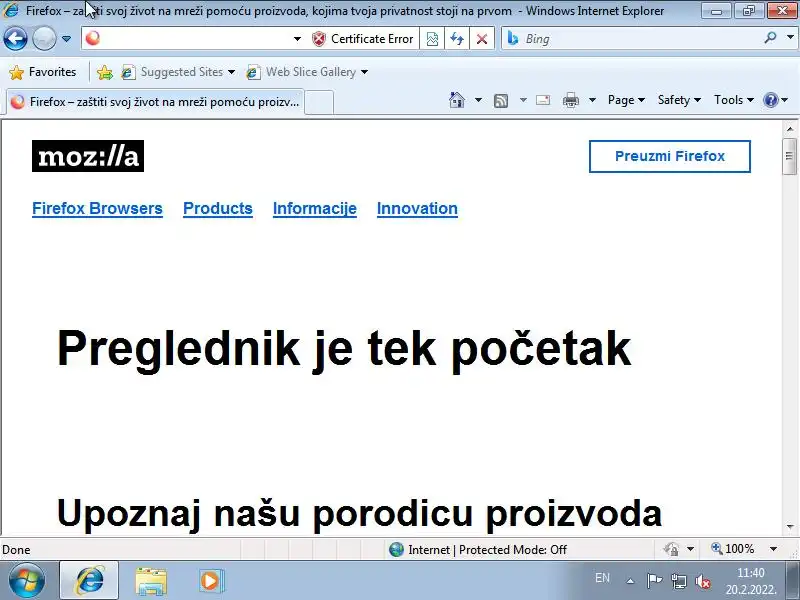Toggle the Compatibility View icon
800x600 pixels.
(x=432, y=39)
